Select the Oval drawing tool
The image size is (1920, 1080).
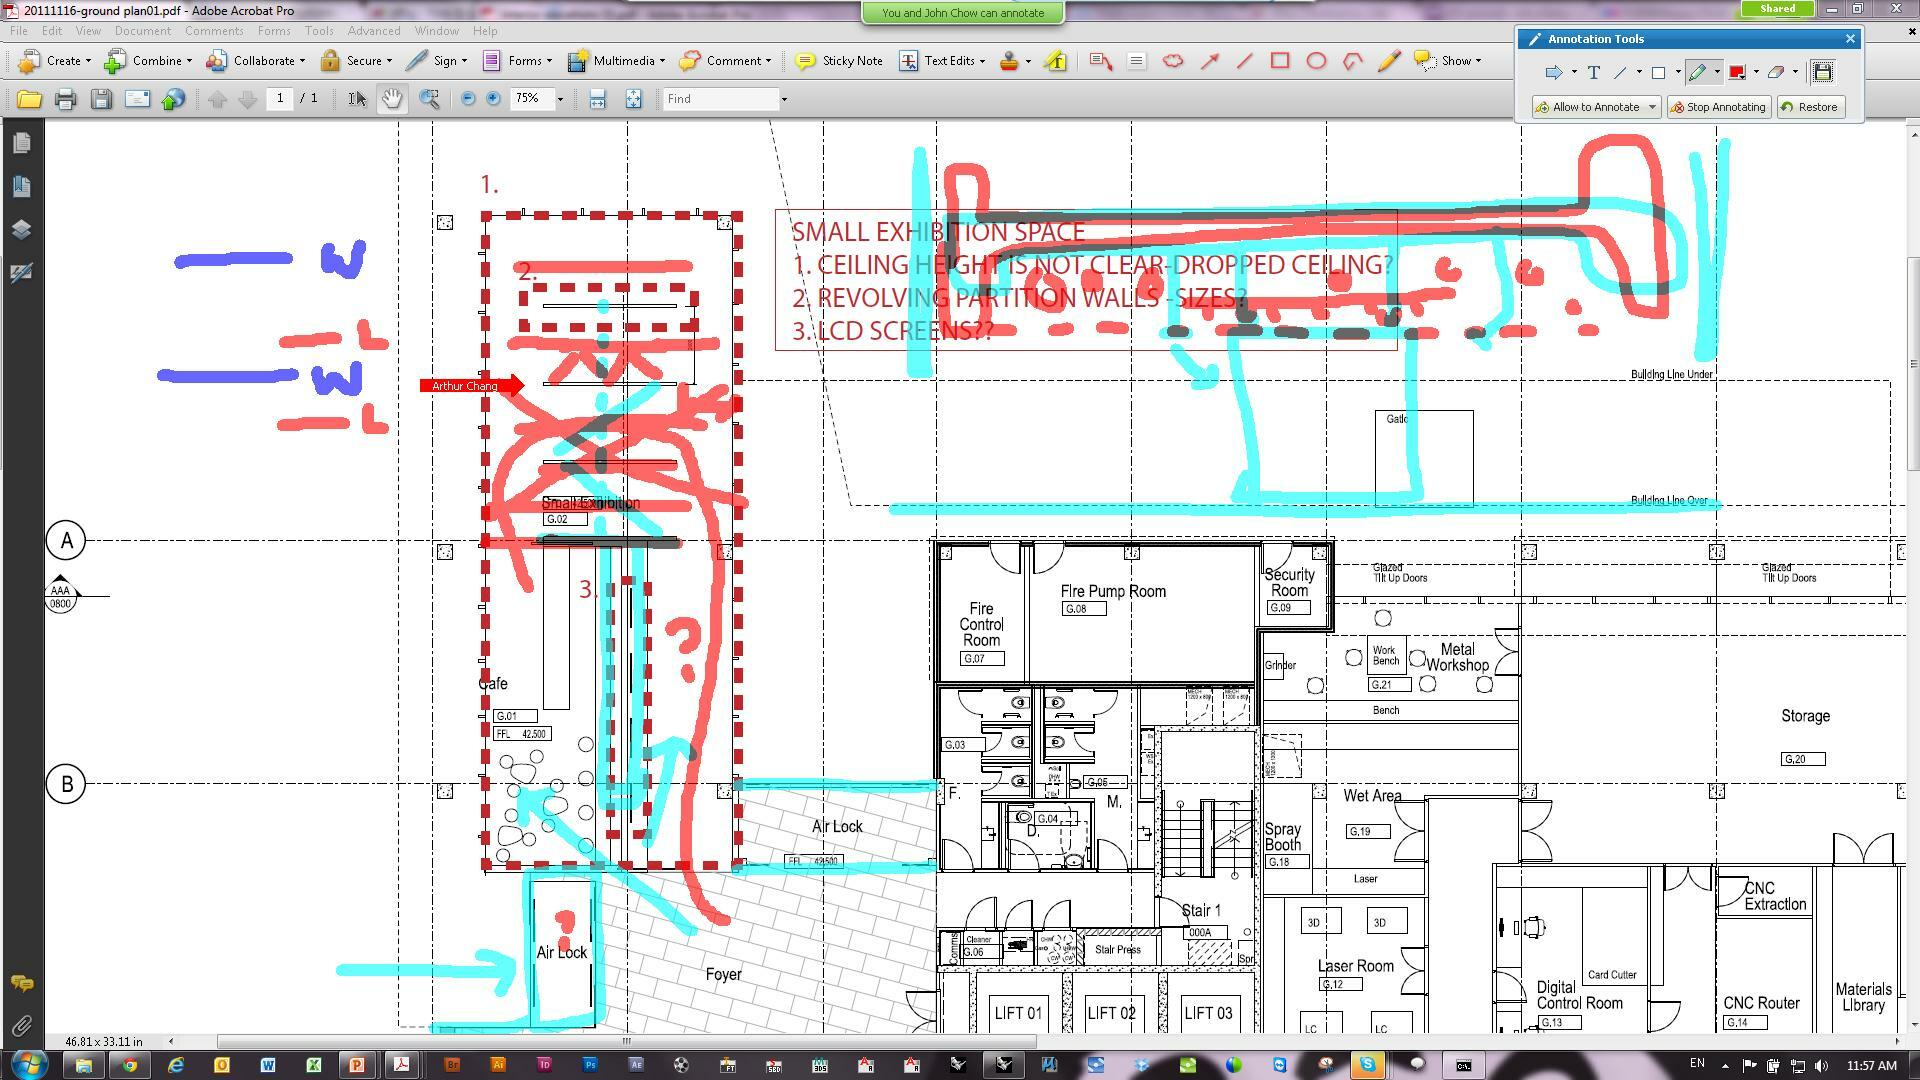coord(1316,61)
